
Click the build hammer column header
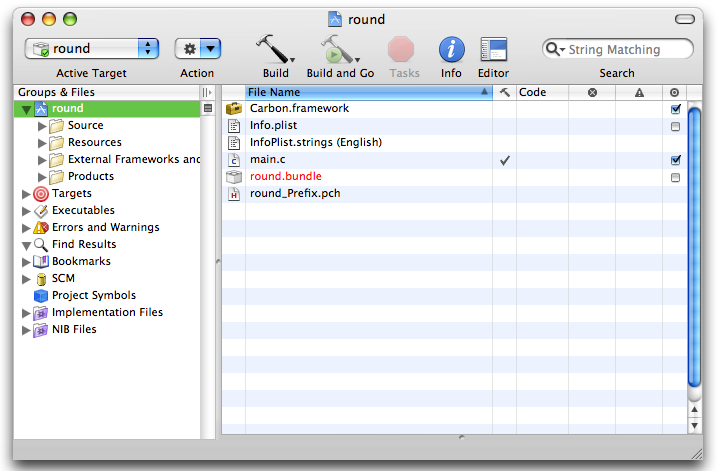tap(505, 92)
